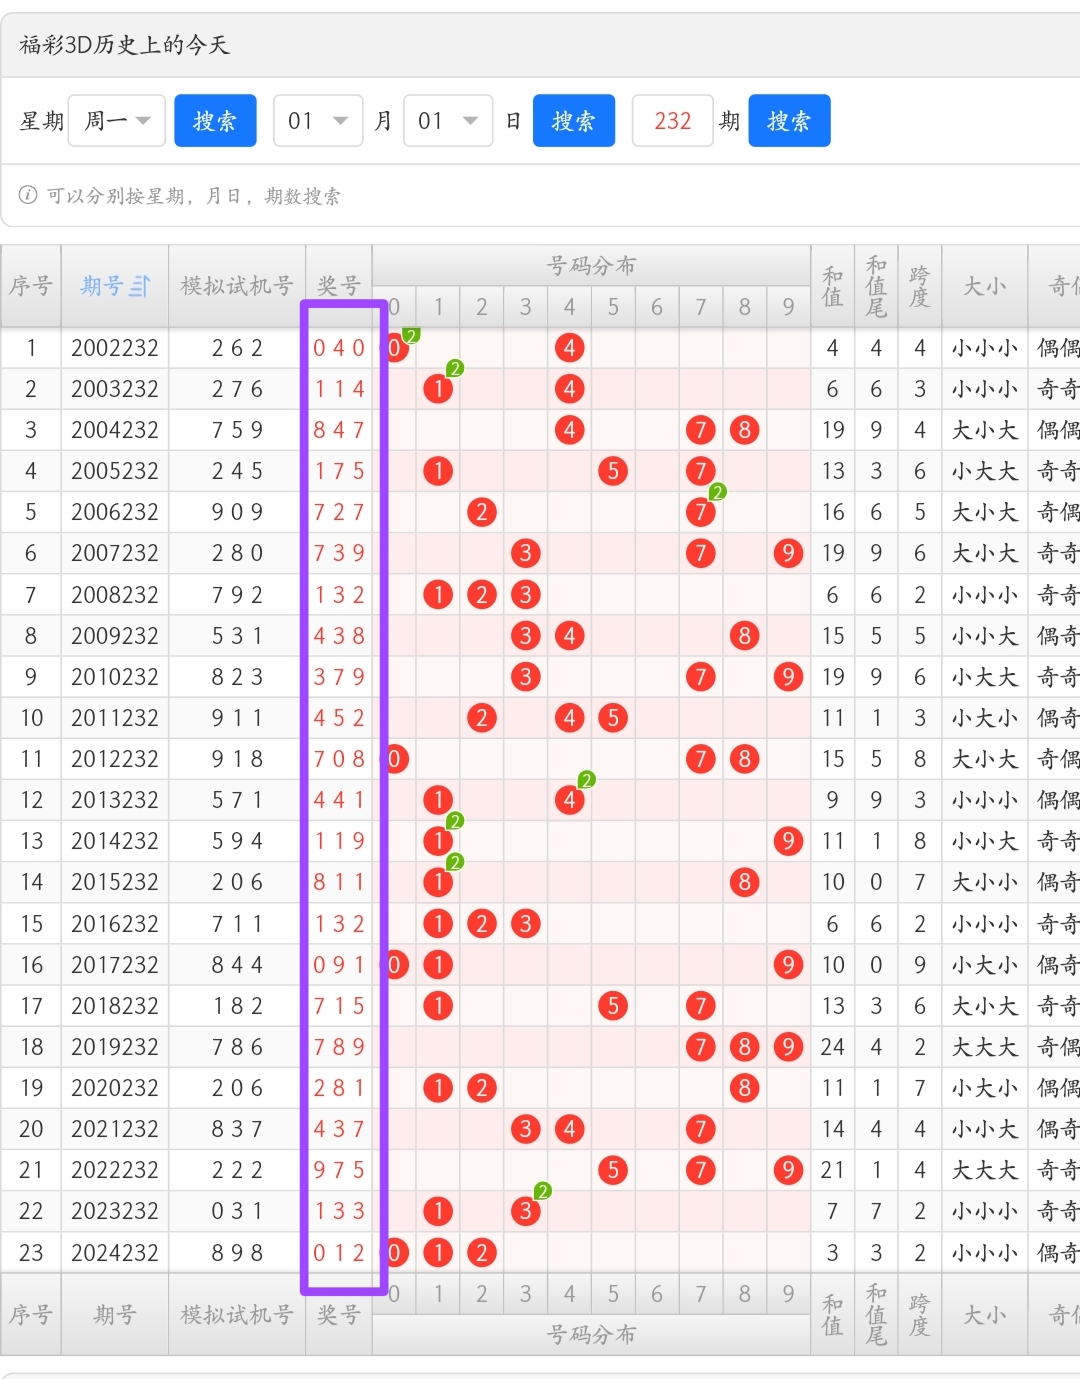This screenshot has width=1080, height=1379.
Task: Select issue number 2014232
Action: [115, 841]
